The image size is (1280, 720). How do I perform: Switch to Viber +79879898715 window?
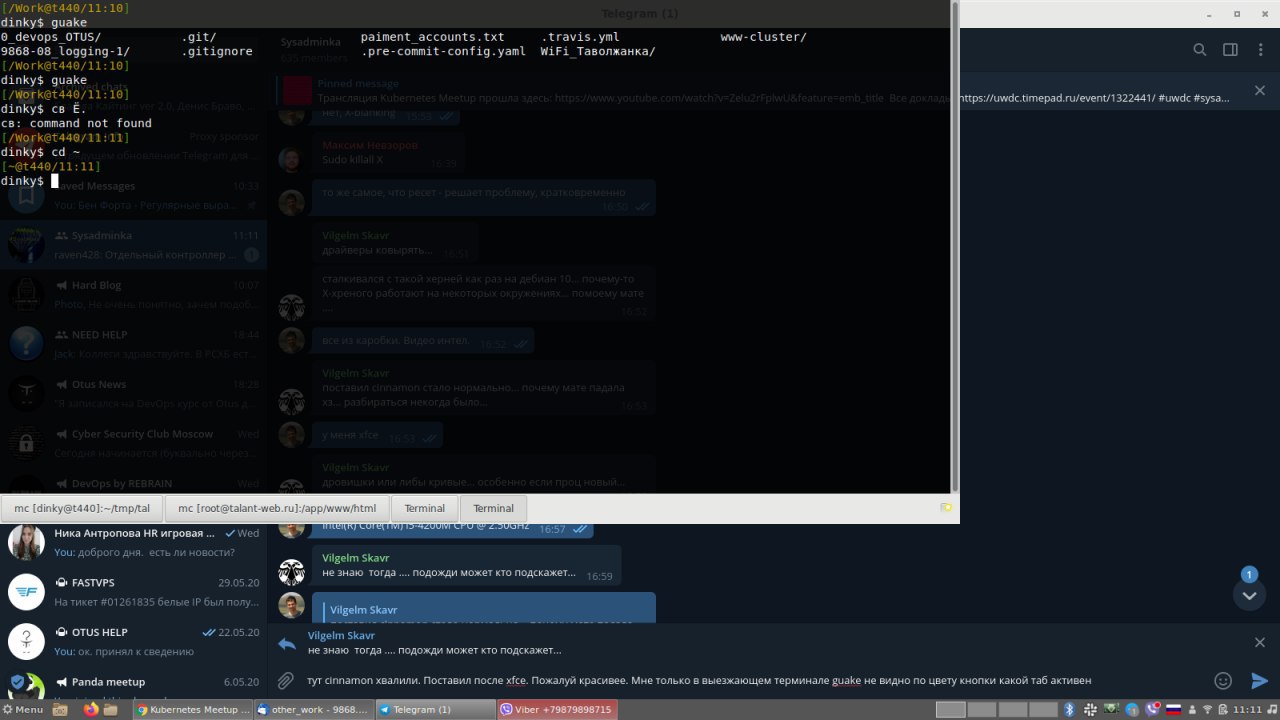[556, 709]
